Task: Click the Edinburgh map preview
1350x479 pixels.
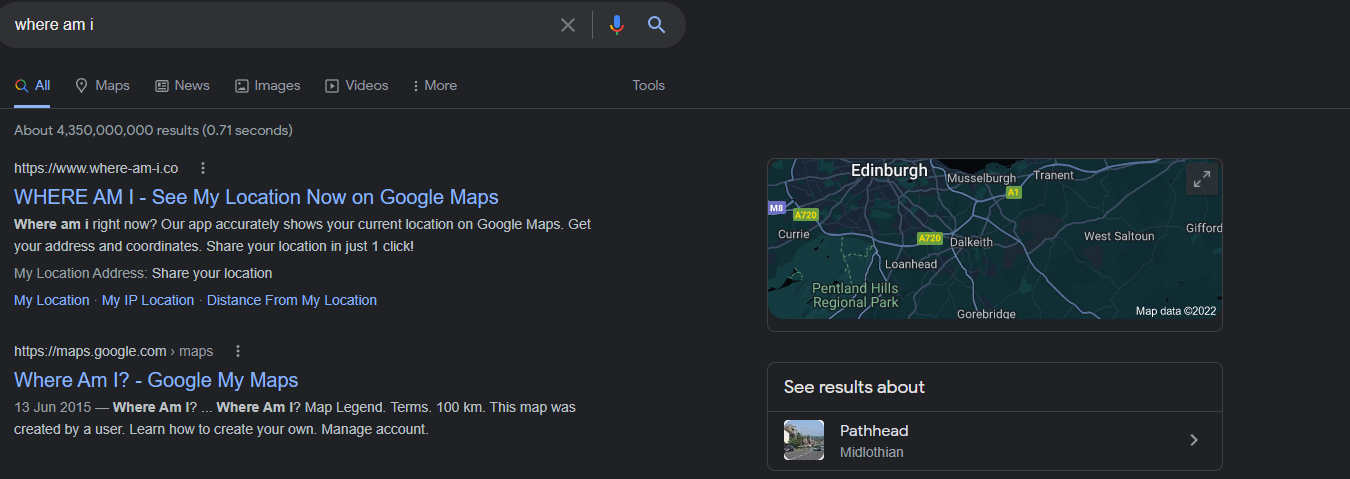Action: [994, 239]
